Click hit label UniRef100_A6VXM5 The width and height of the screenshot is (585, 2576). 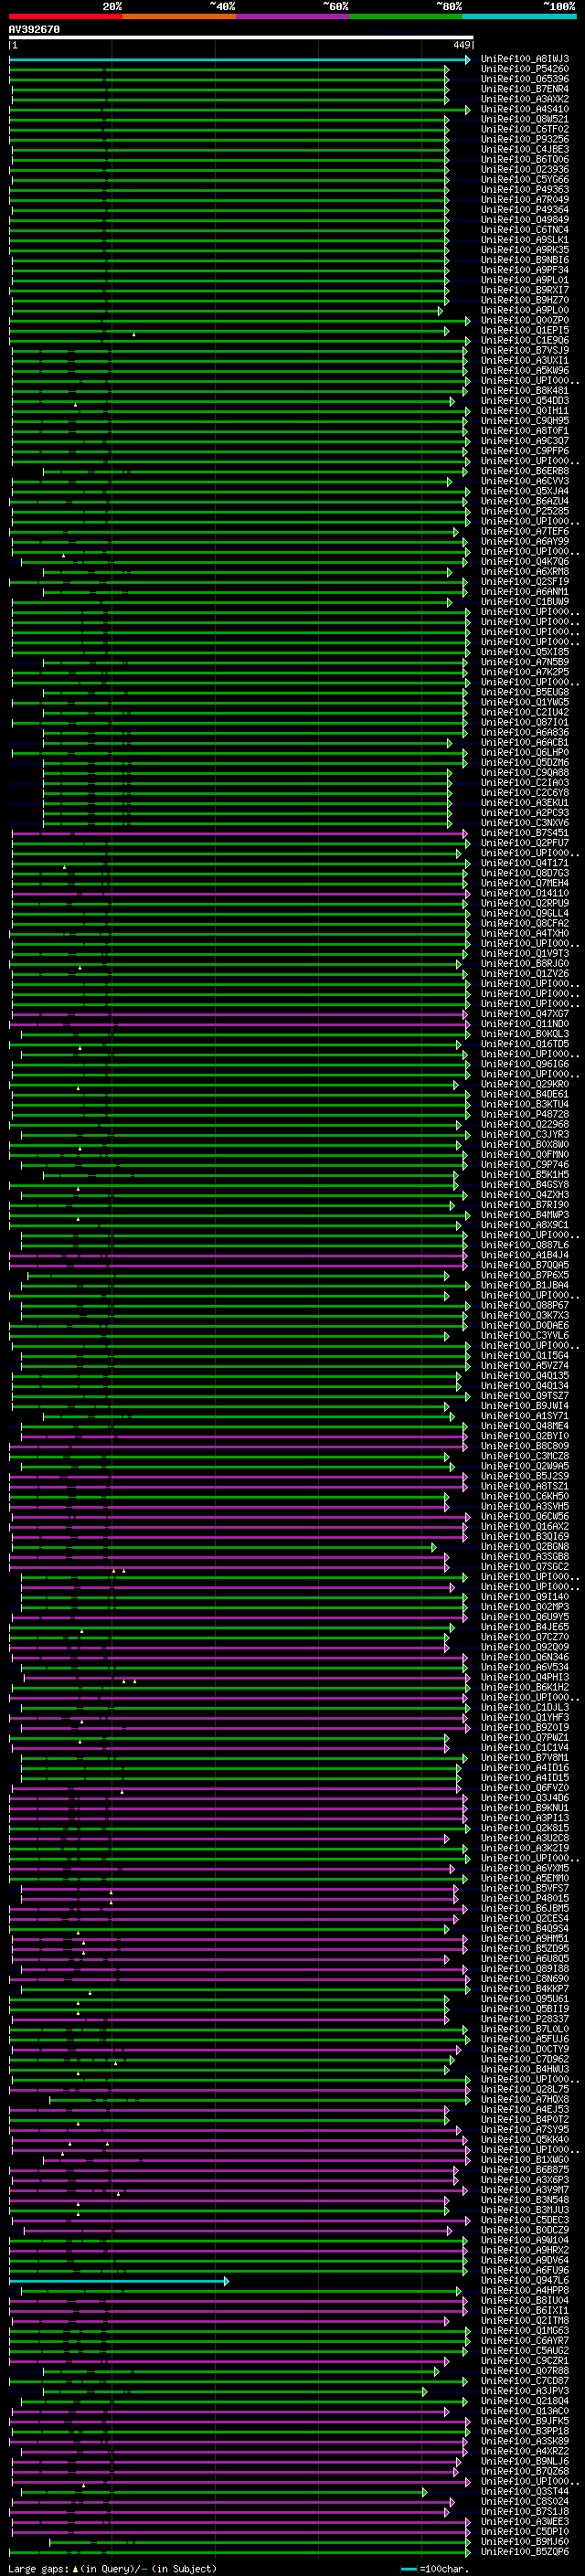524,1868
